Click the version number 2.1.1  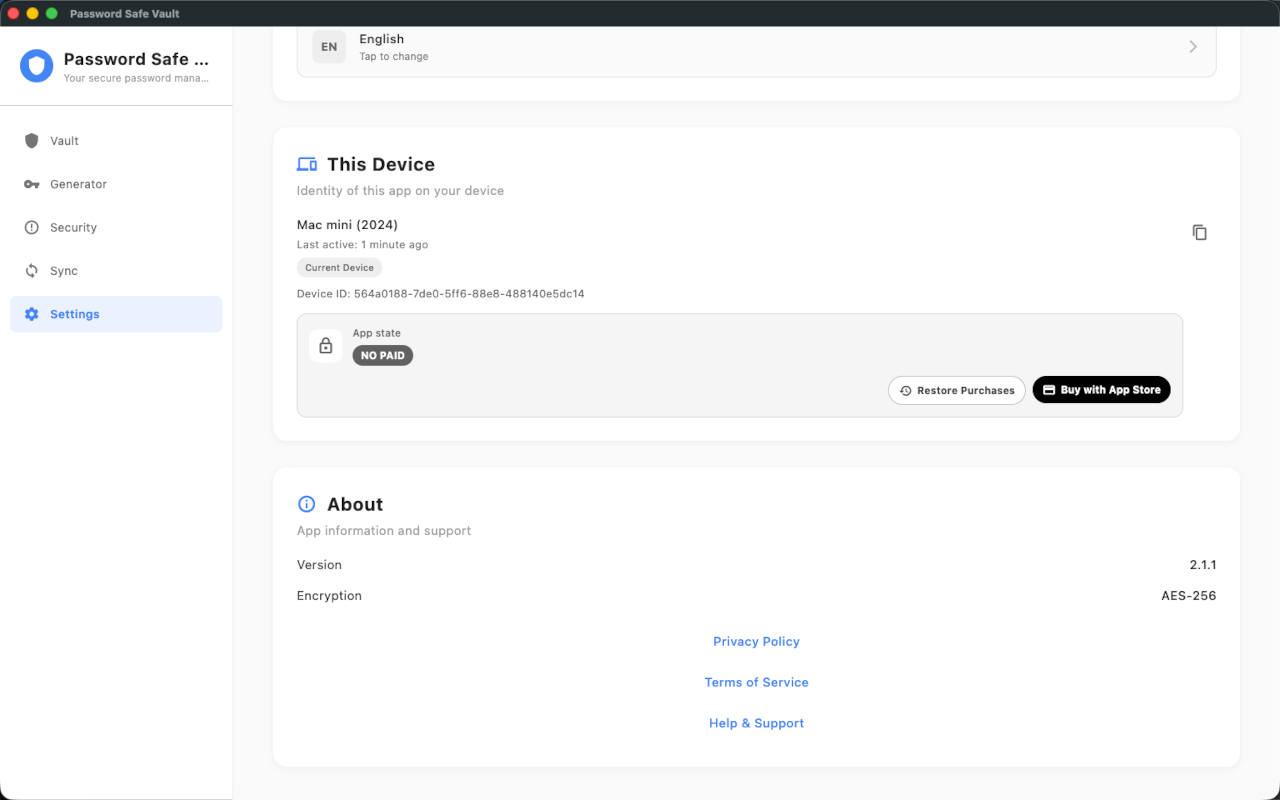1203,565
